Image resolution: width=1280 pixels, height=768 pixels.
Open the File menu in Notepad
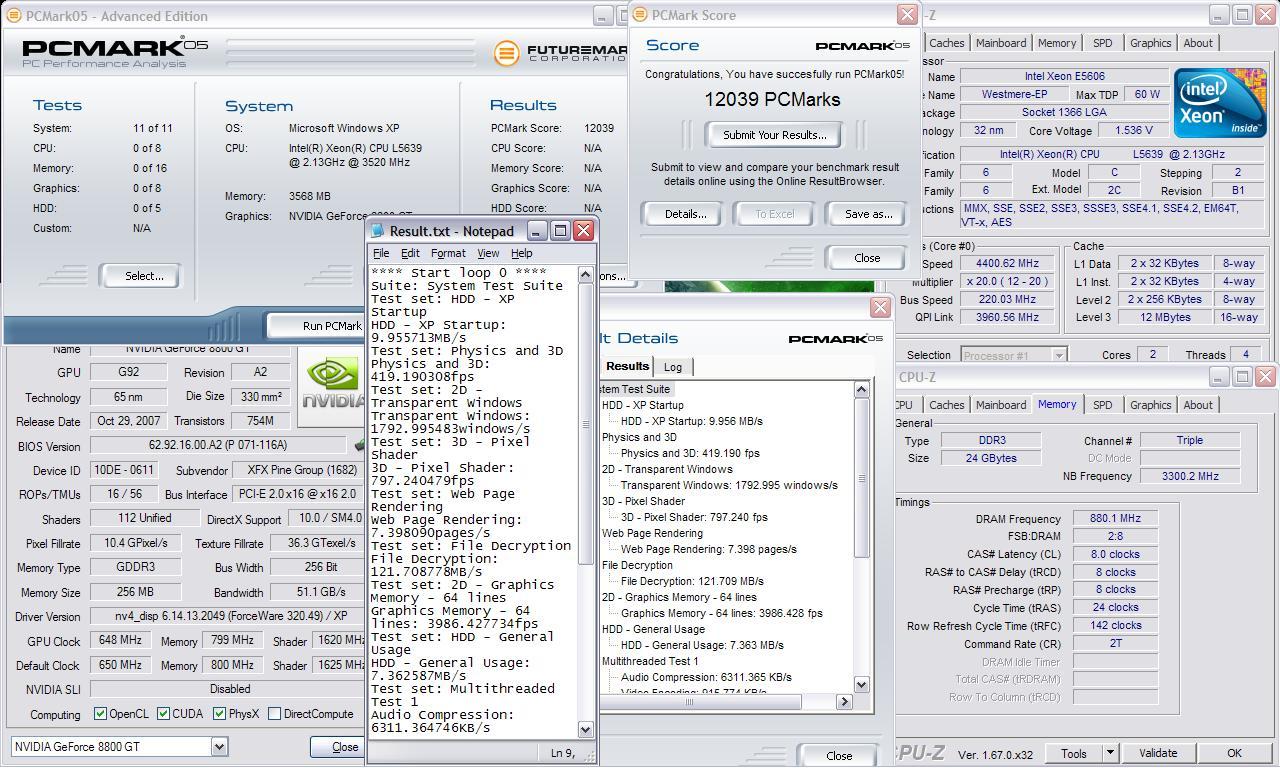click(381, 253)
